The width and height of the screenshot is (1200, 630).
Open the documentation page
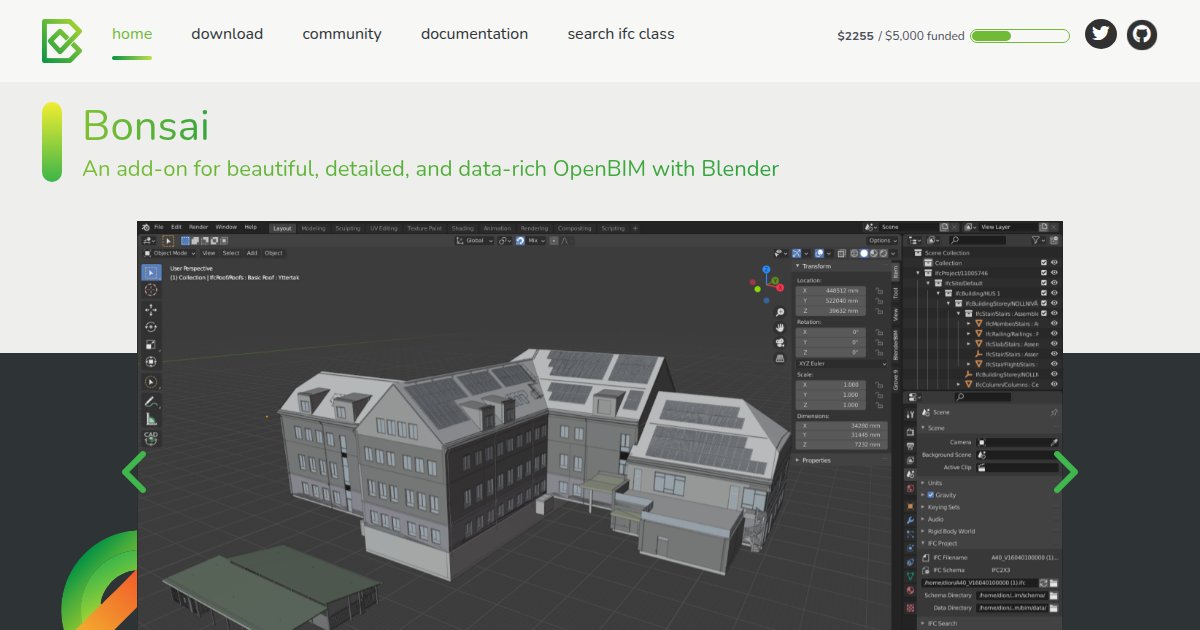[x=474, y=34]
